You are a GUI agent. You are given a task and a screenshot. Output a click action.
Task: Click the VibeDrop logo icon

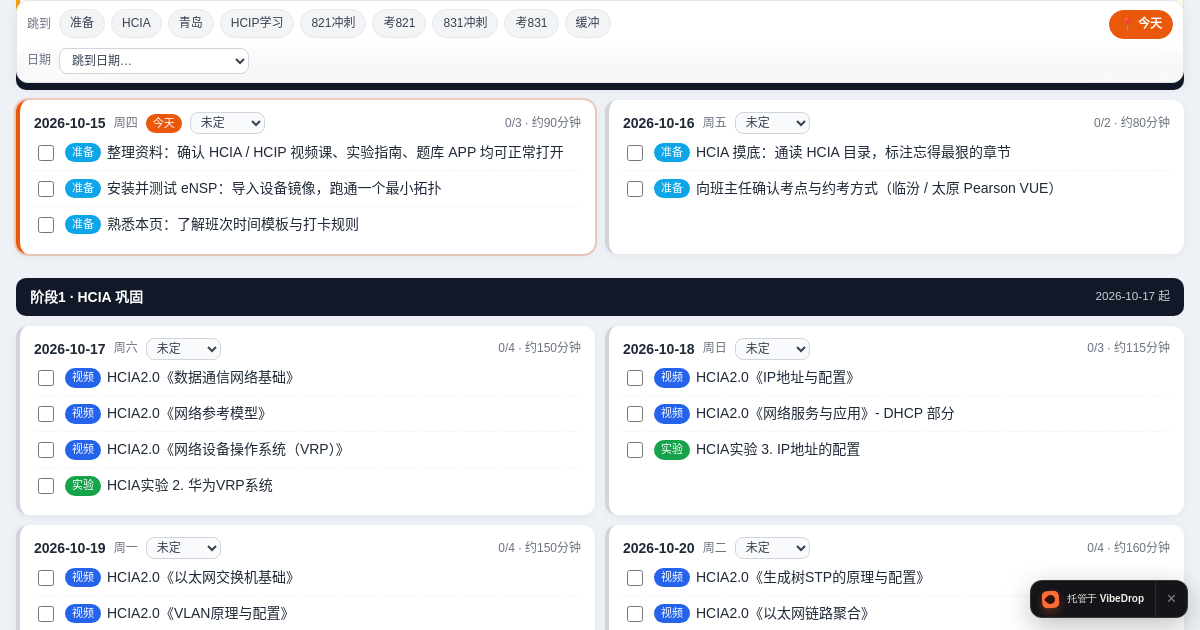[x=1050, y=599]
